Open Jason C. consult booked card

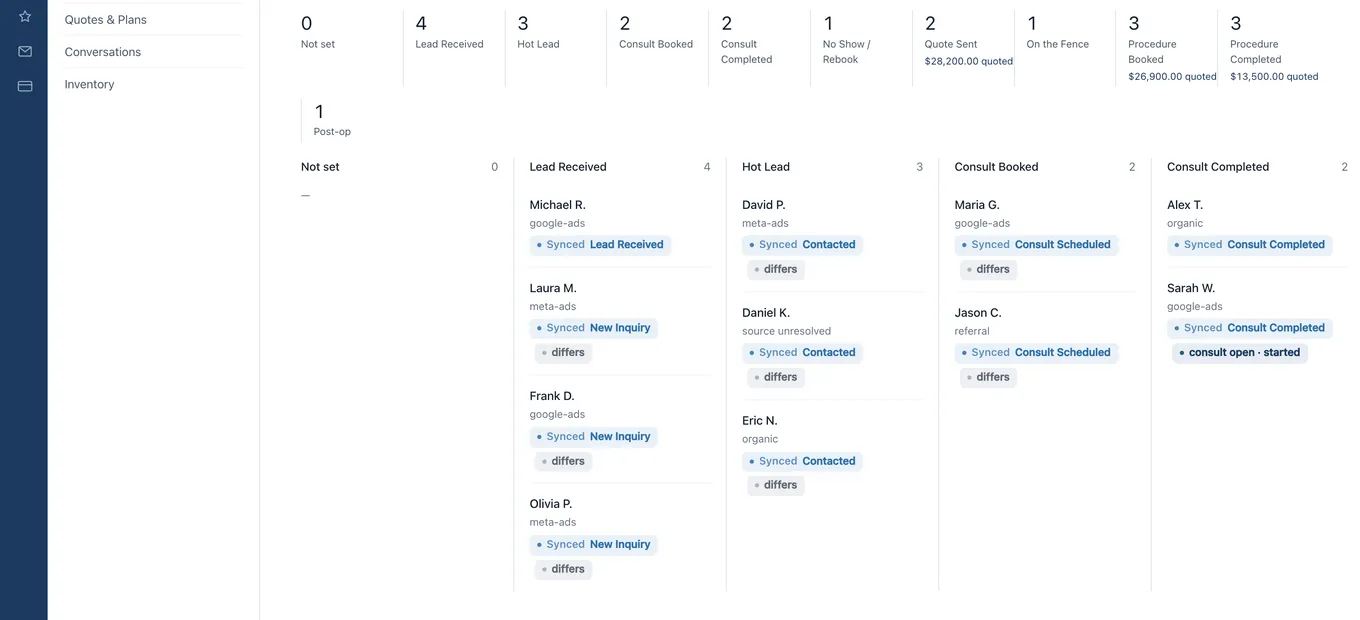click(x=1045, y=345)
